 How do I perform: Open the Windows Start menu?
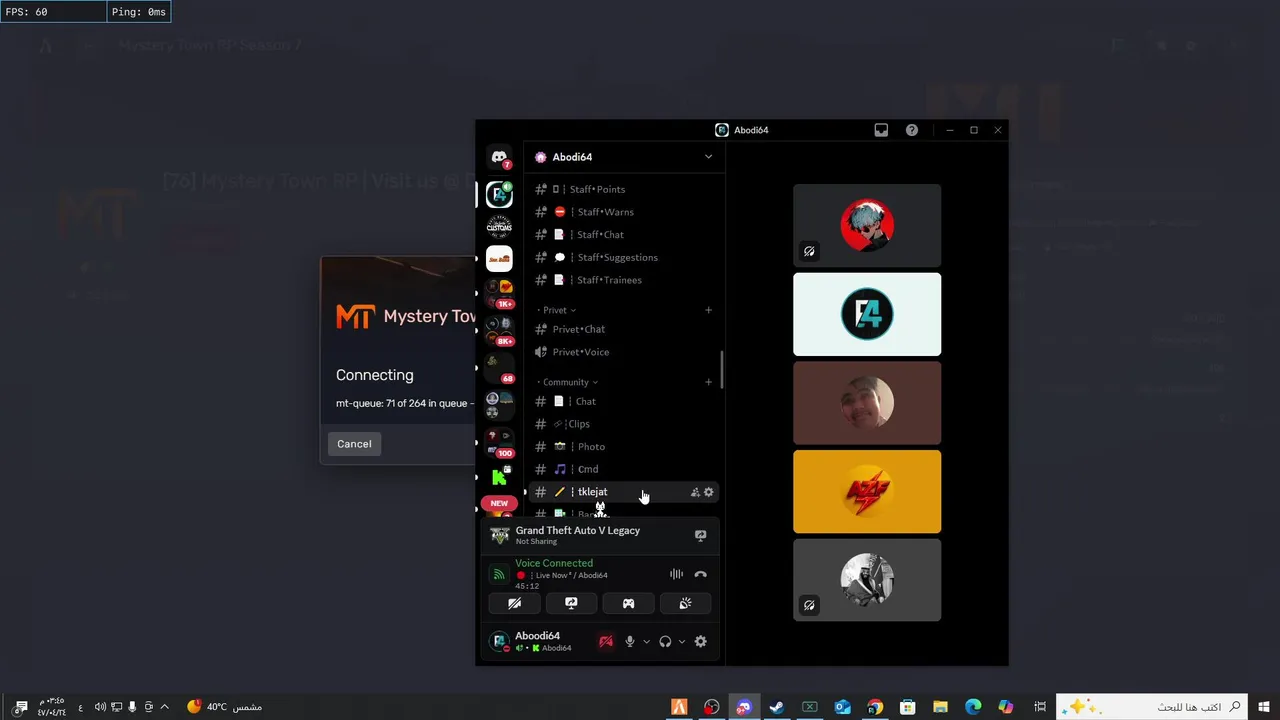point(1264,707)
